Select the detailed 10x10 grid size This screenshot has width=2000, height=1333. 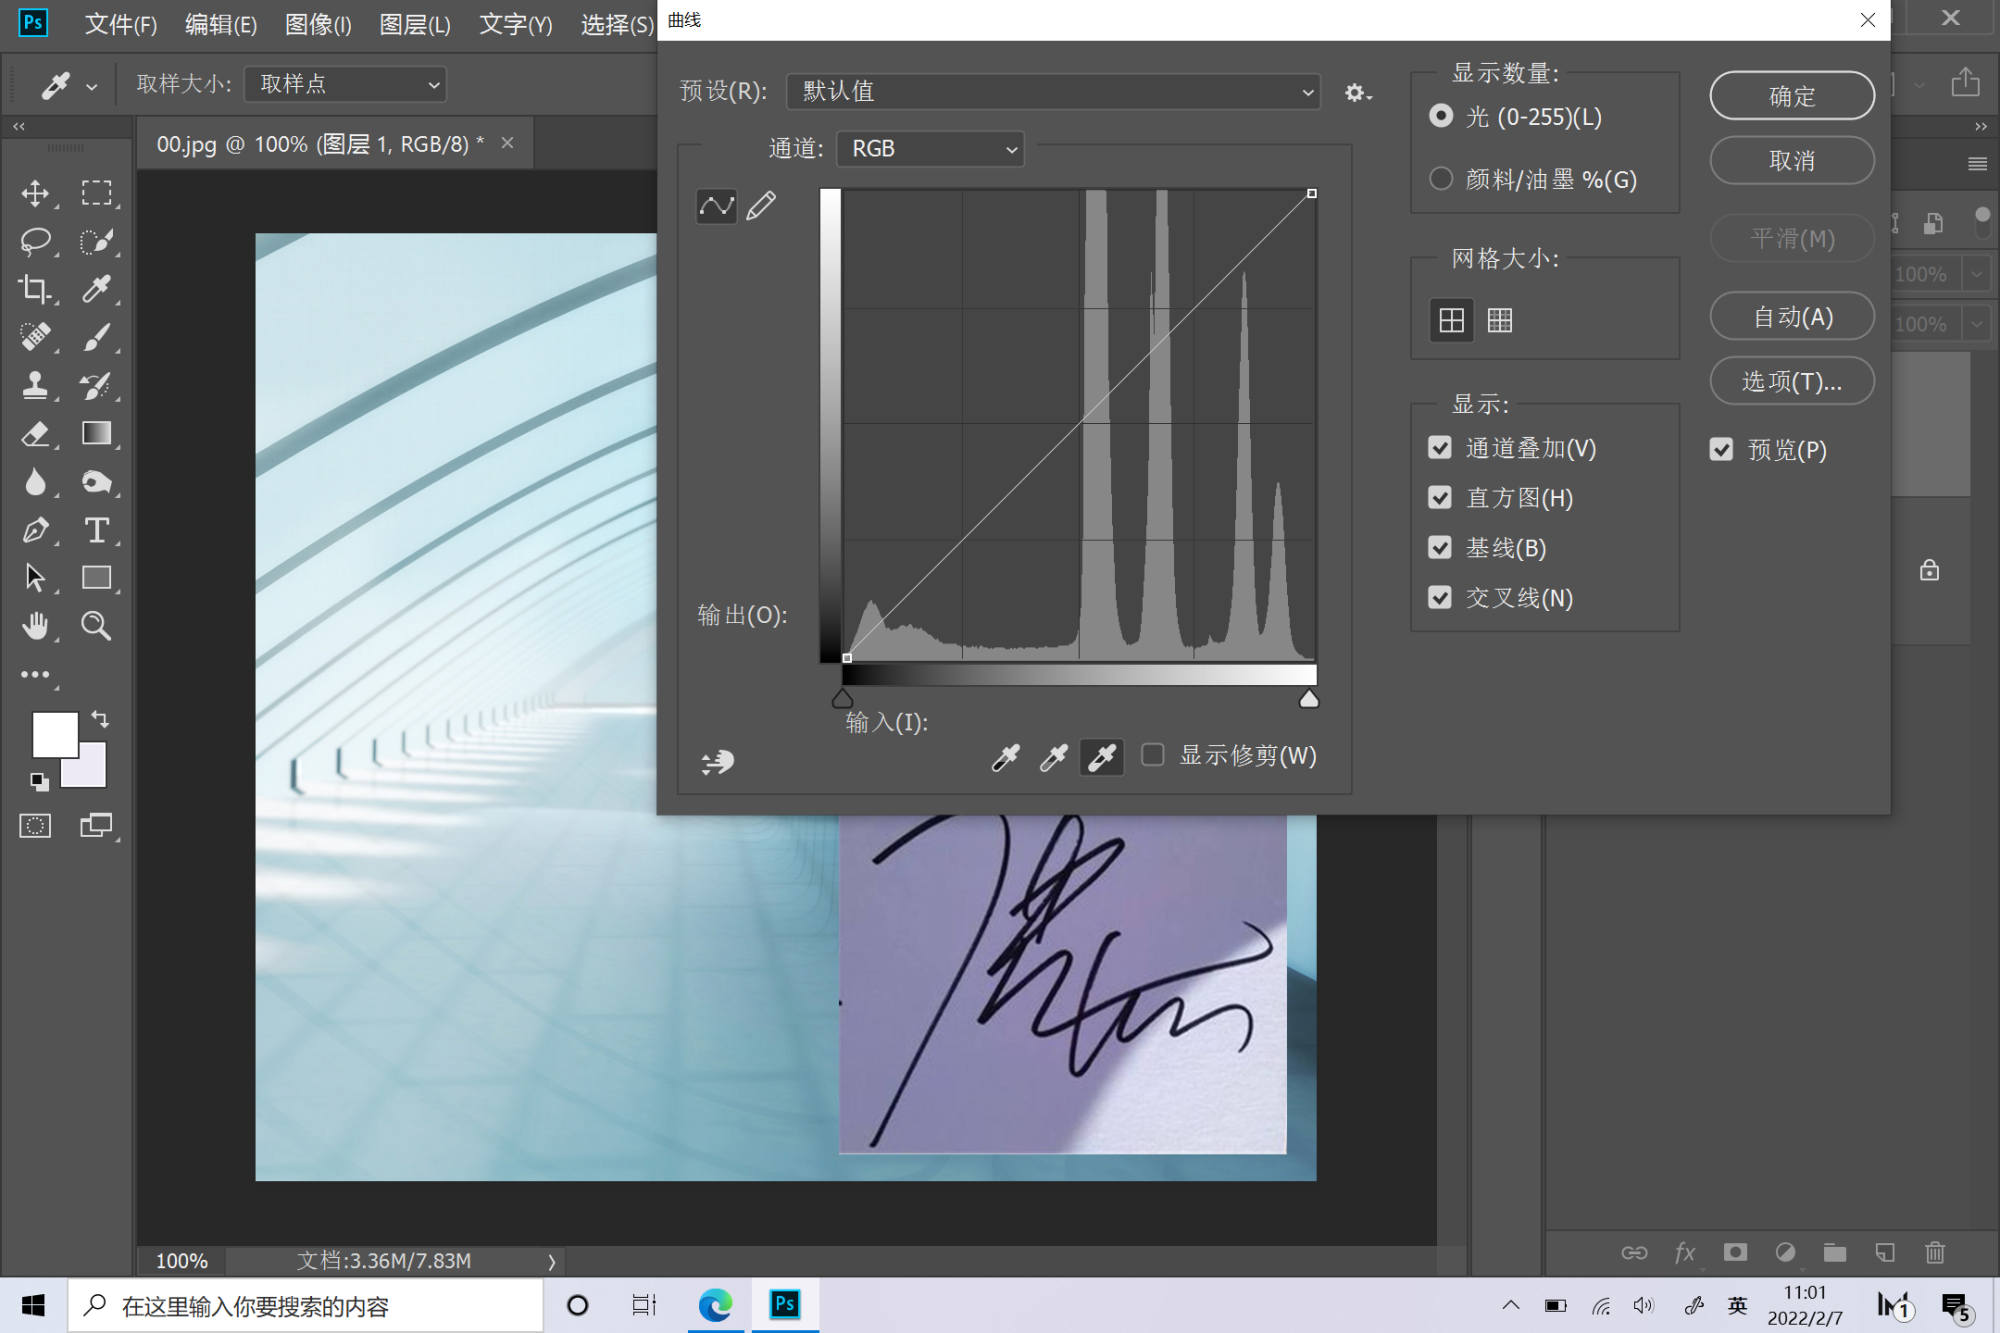tap(1499, 320)
